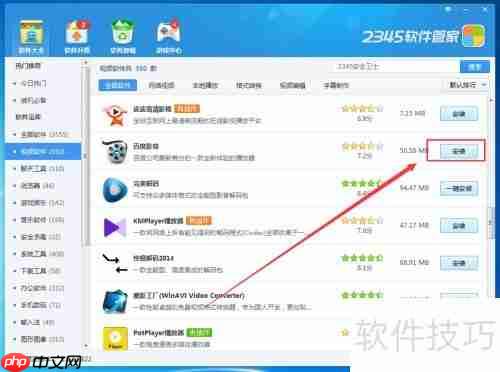Open the PotPlayer播放器 title link
The image size is (500, 372).
click(159, 333)
